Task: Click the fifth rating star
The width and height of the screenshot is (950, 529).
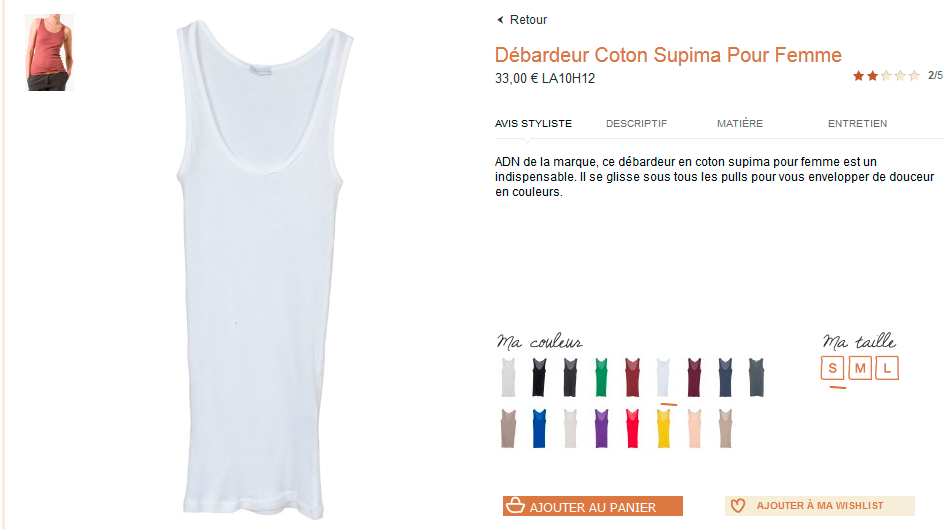Action: click(914, 76)
